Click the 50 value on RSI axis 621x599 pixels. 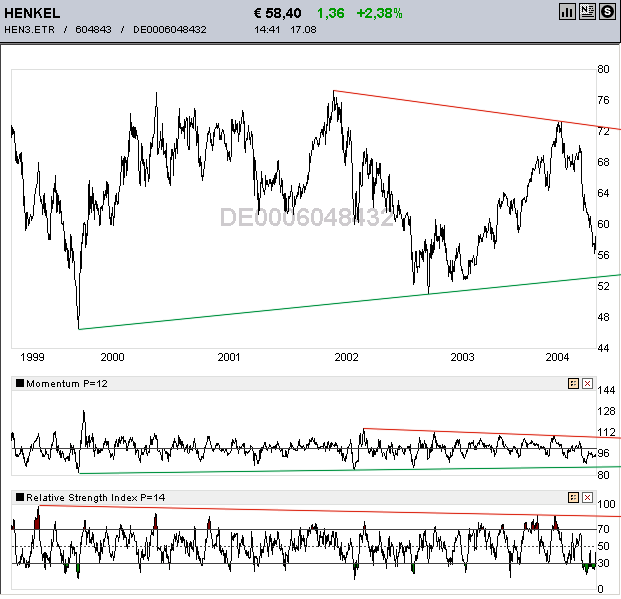(603, 546)
